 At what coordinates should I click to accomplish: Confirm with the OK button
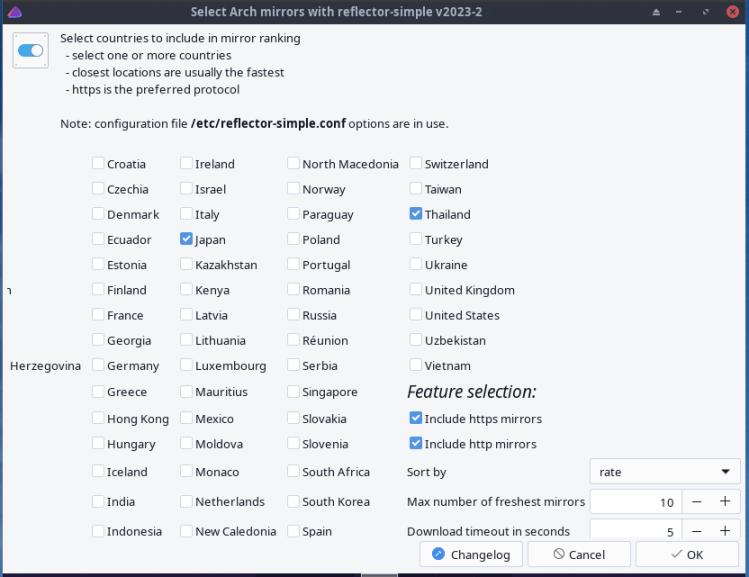click(687, 554)
